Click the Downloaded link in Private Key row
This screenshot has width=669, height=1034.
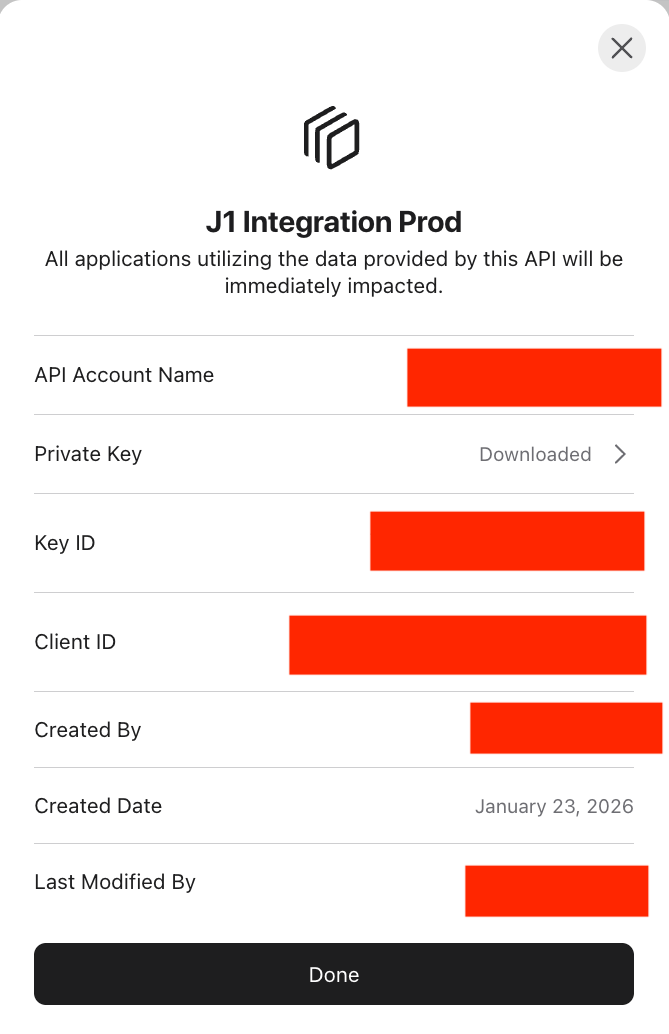535,454
